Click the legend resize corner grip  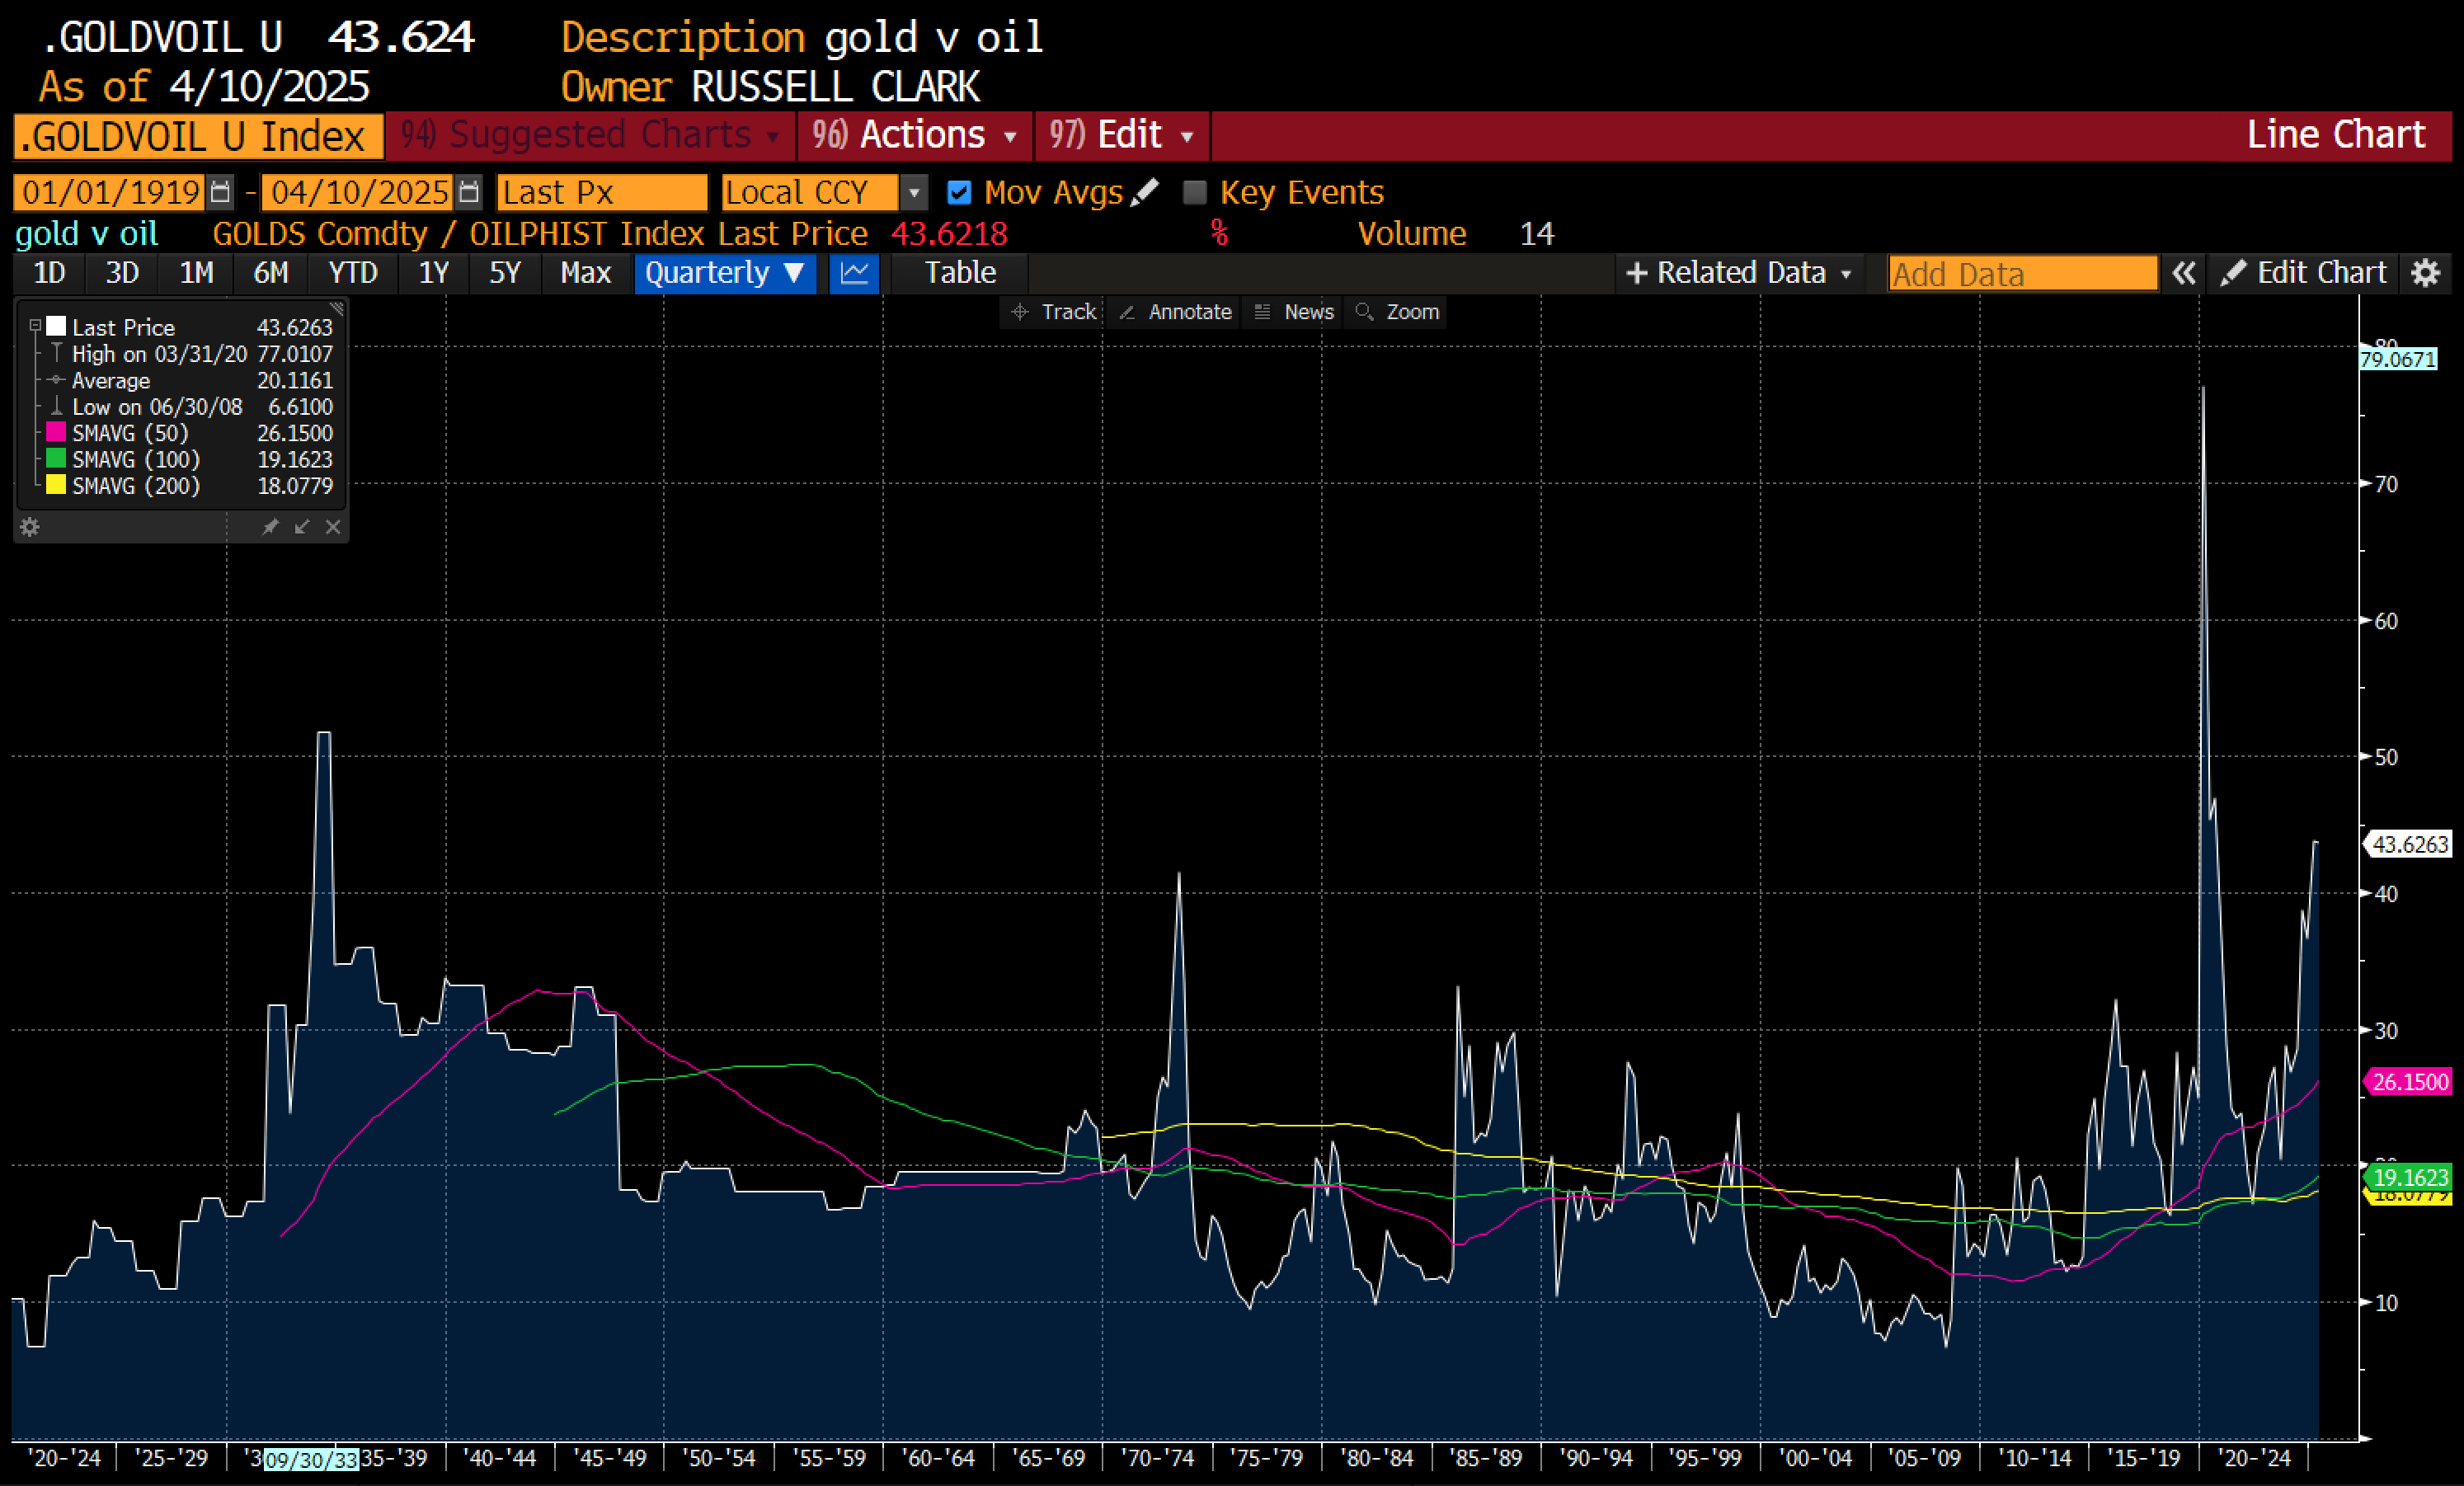[337, 308]
